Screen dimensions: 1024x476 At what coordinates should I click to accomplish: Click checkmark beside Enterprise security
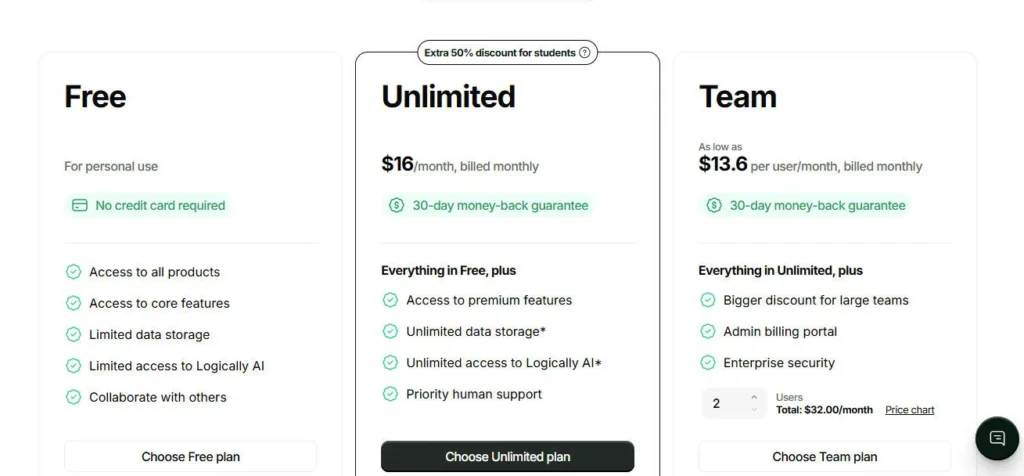(x=708, y=363)
